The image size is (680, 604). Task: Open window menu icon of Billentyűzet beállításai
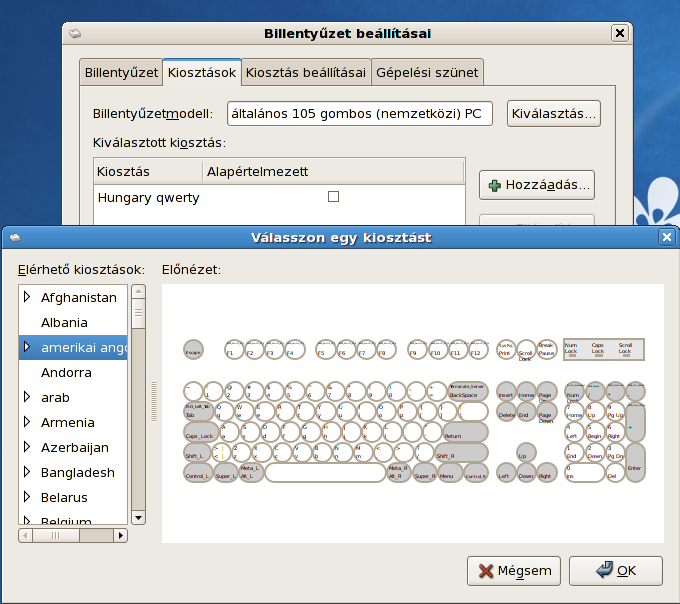[x=76, y=33]
